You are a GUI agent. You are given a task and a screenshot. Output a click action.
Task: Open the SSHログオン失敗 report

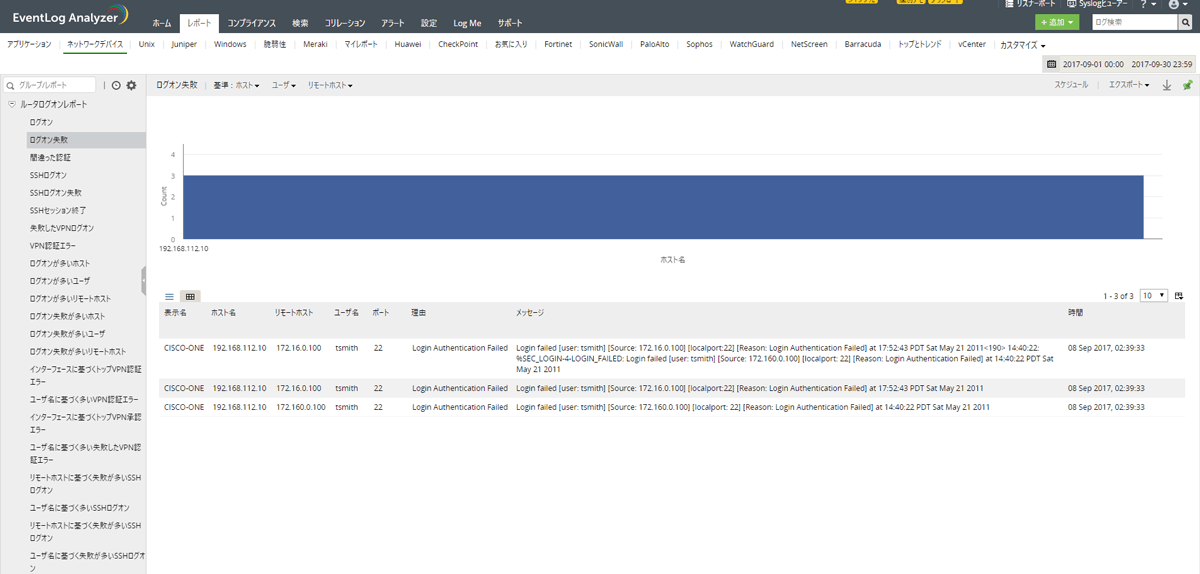click(x=56, y=192)
